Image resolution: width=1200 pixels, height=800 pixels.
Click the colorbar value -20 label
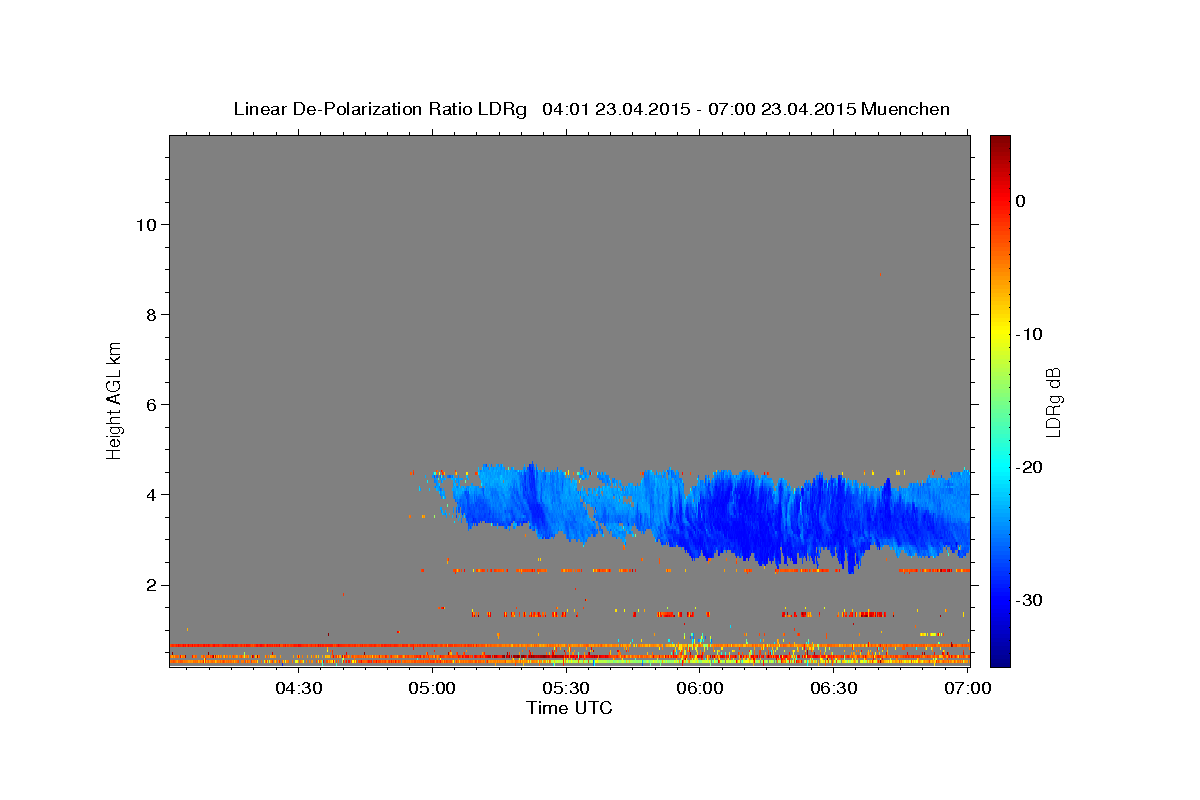coord(1029,467)
